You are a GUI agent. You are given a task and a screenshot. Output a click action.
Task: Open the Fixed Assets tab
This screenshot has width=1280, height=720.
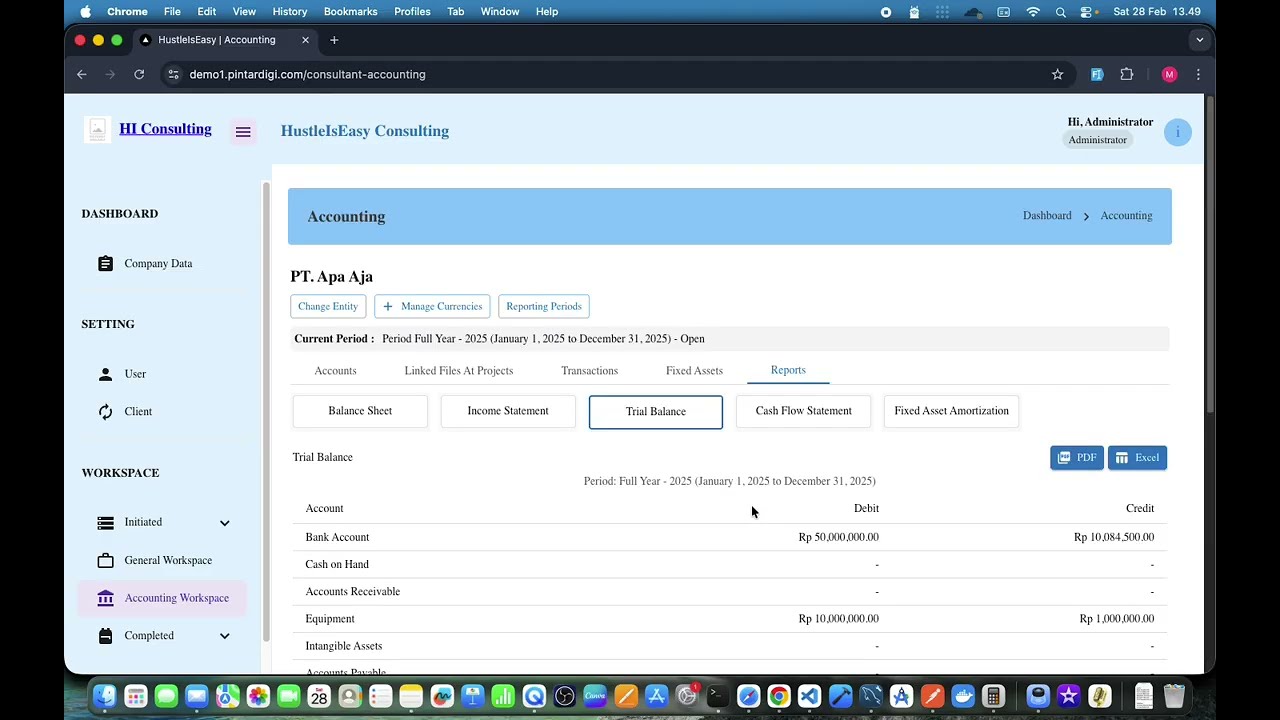pos(694,371)
